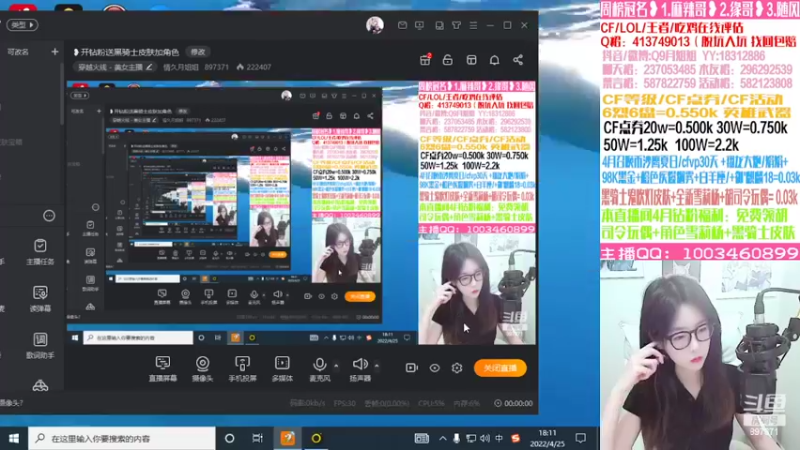
Task: Expand the speaker volume arrow
Action: click(377, 365)
